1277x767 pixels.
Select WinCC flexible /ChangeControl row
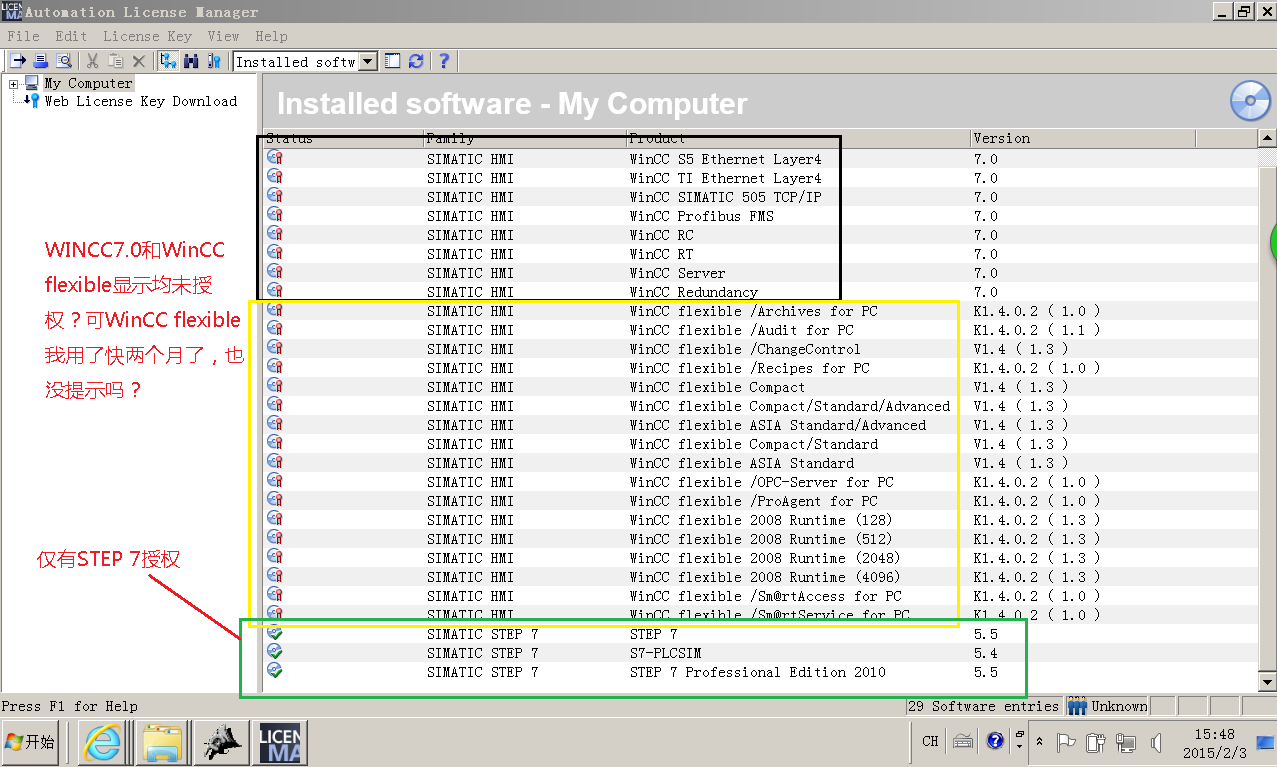click(745, 349)
